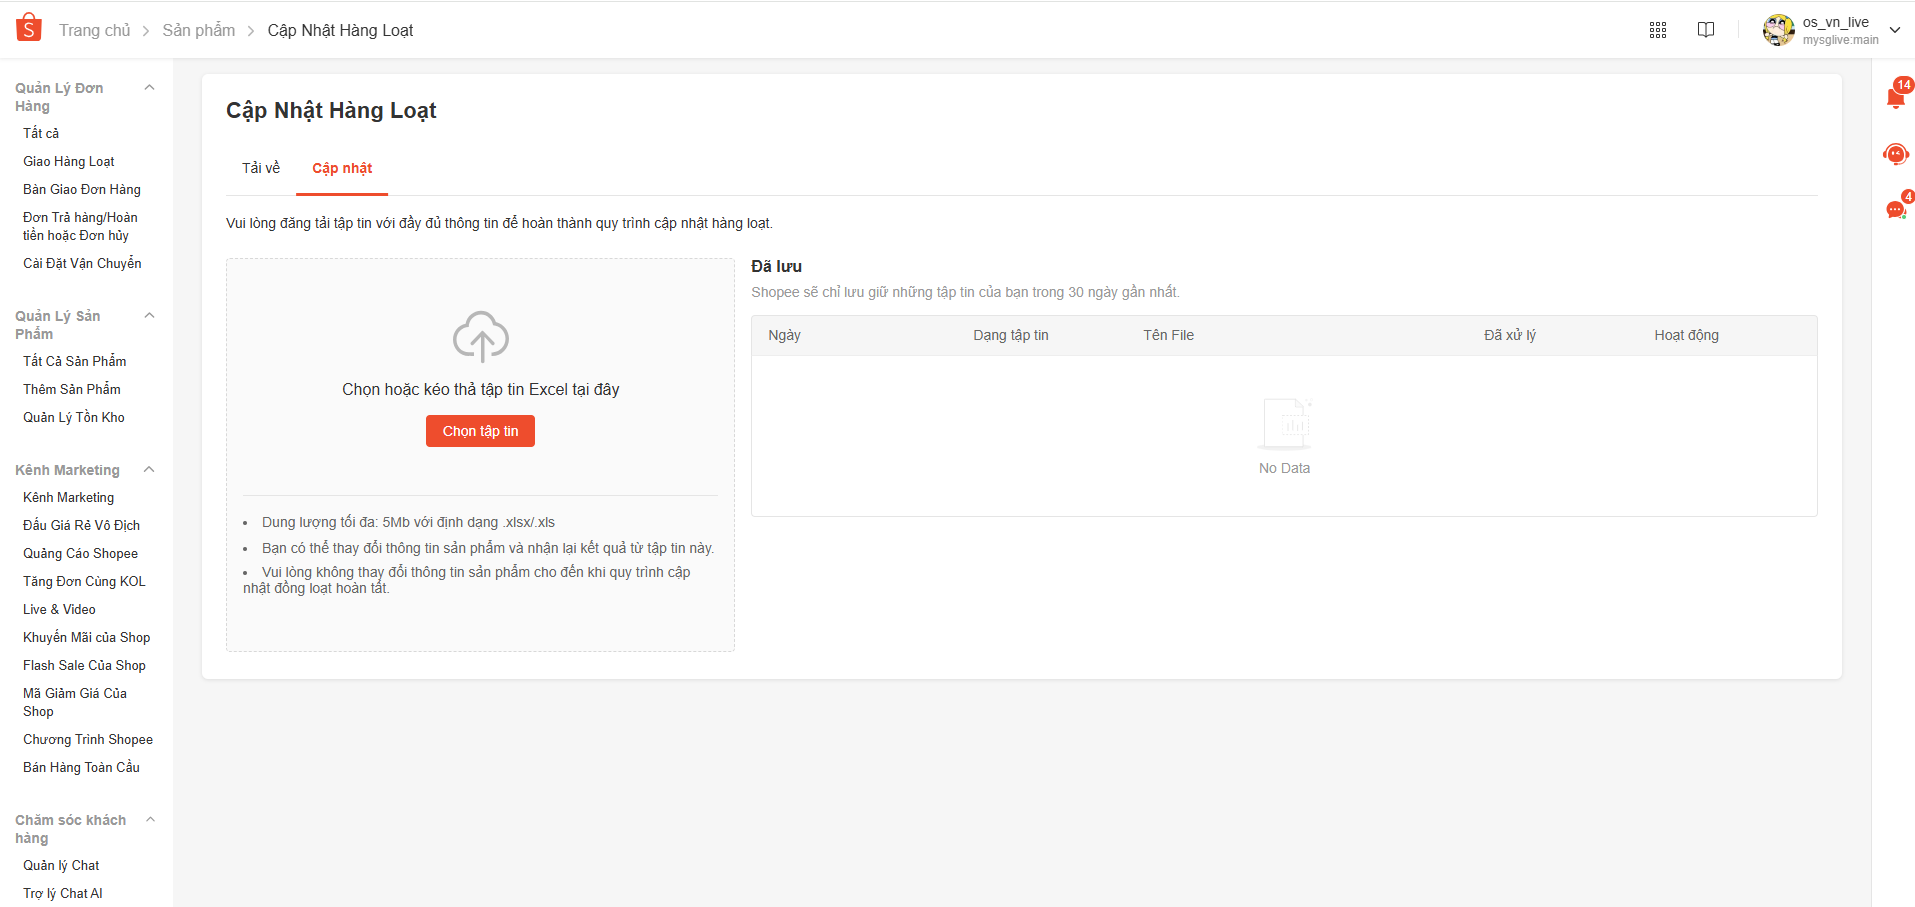Collapse the Kênh Marketing section
Screen dimensions: 1915x907
(x=150, y=470)
